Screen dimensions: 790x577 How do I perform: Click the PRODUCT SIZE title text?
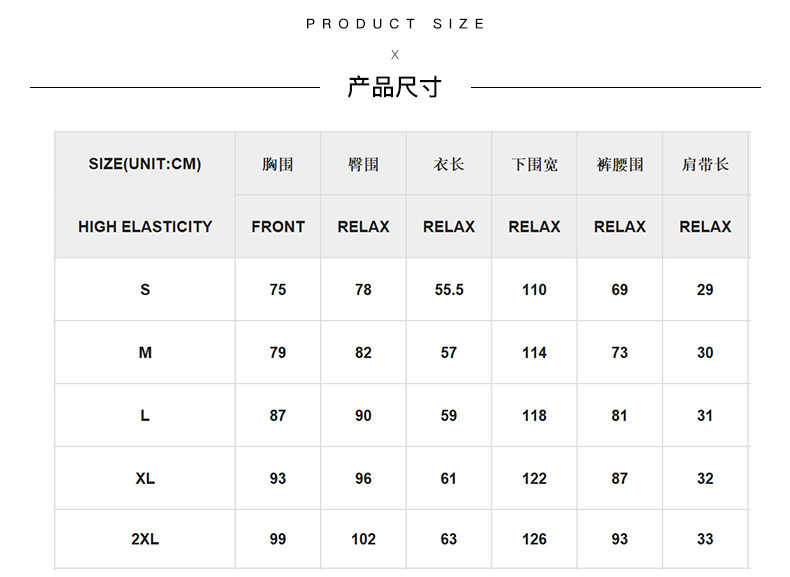pyautogui.click(x=395, y=24)
